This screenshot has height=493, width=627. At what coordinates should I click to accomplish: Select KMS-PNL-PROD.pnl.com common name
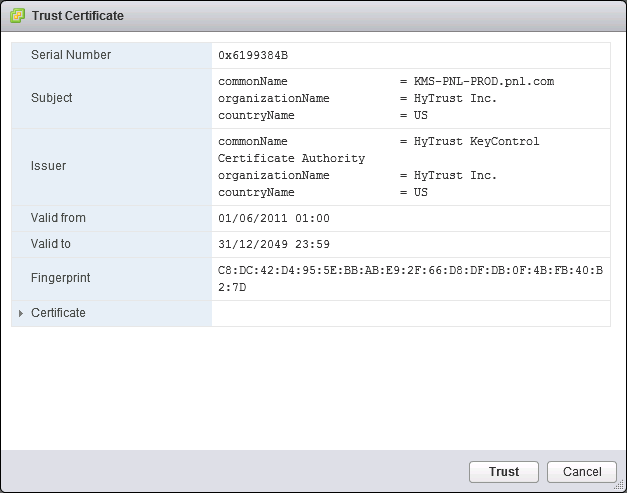[484, 82]
